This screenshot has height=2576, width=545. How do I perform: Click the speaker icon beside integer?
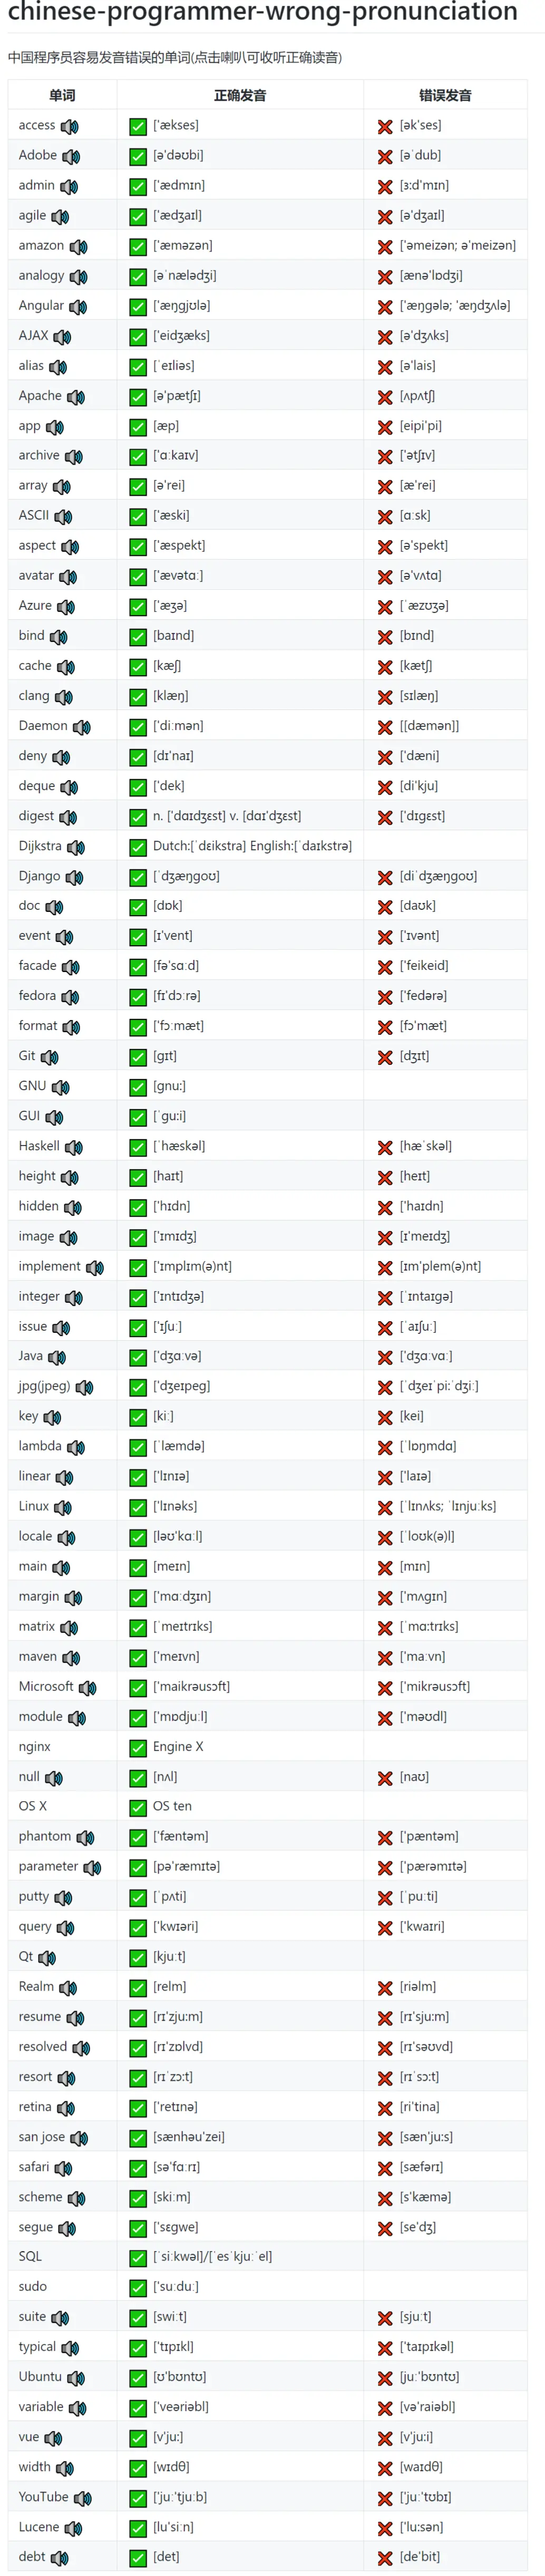coord(74,1297)
